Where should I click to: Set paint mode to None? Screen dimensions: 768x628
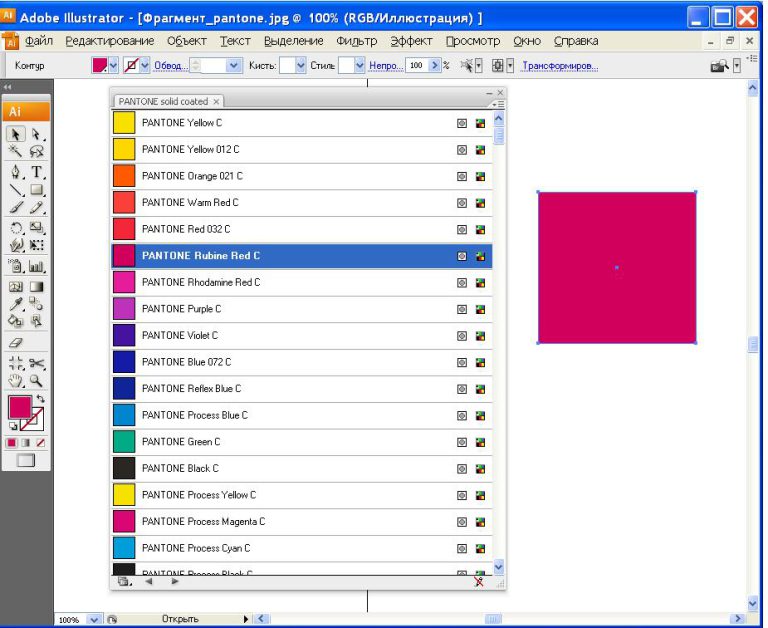point(41,443)
